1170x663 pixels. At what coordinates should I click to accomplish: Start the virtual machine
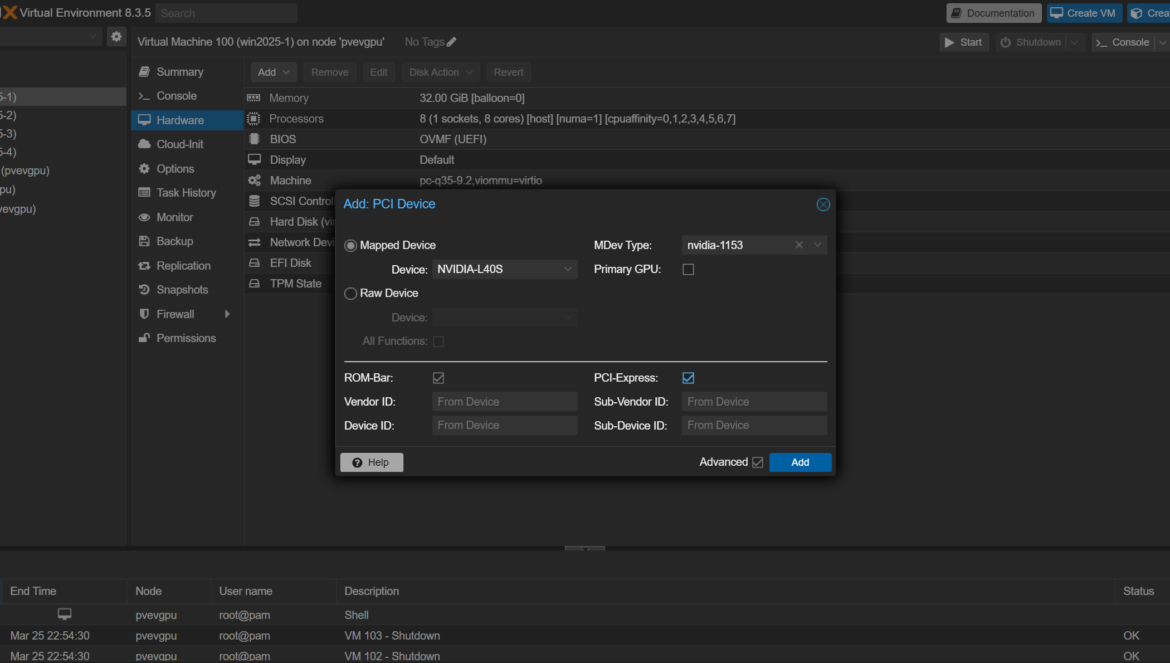[x=964, y=43]
